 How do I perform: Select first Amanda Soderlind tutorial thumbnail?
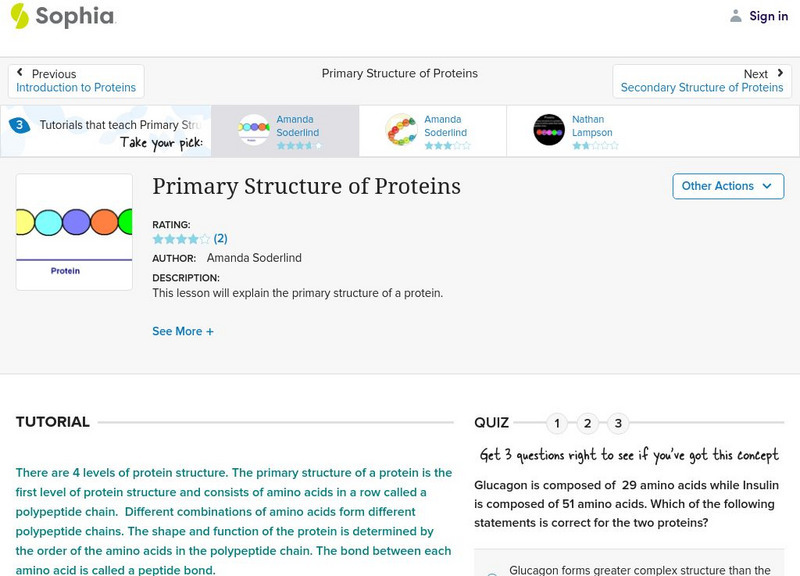[x=254, y=130]
